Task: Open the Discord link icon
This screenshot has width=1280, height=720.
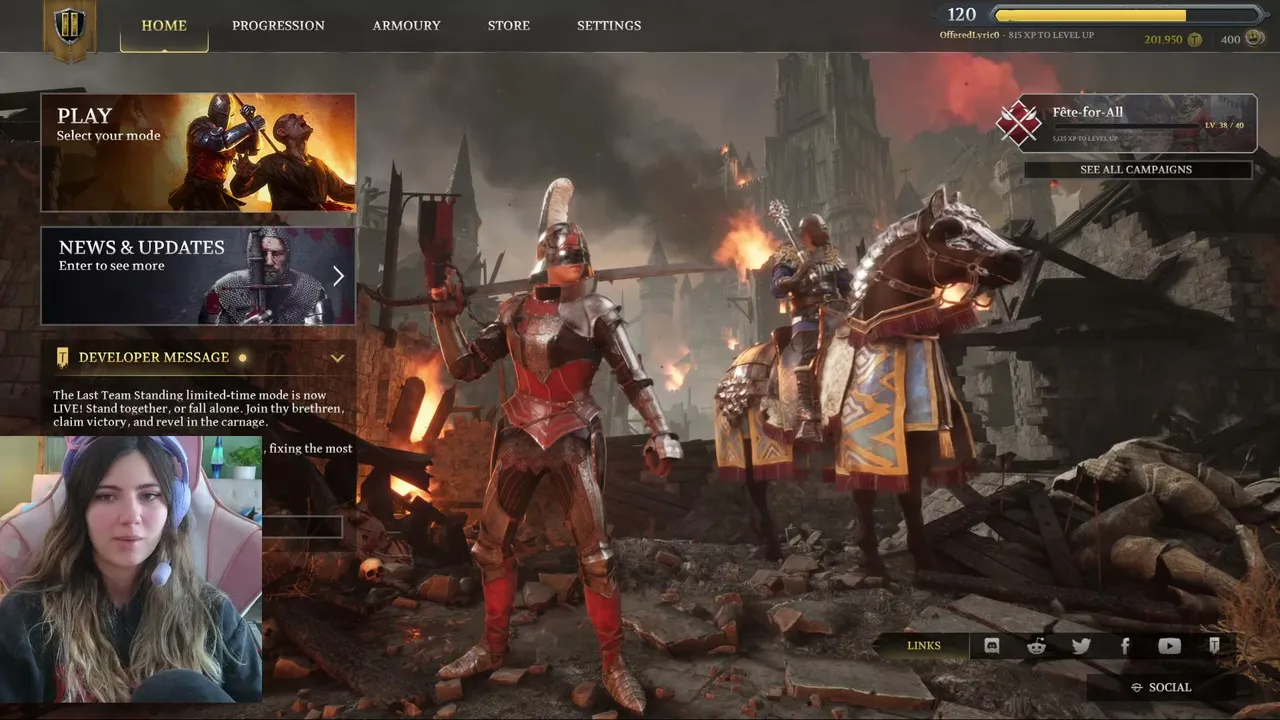Action: point(991,646)
